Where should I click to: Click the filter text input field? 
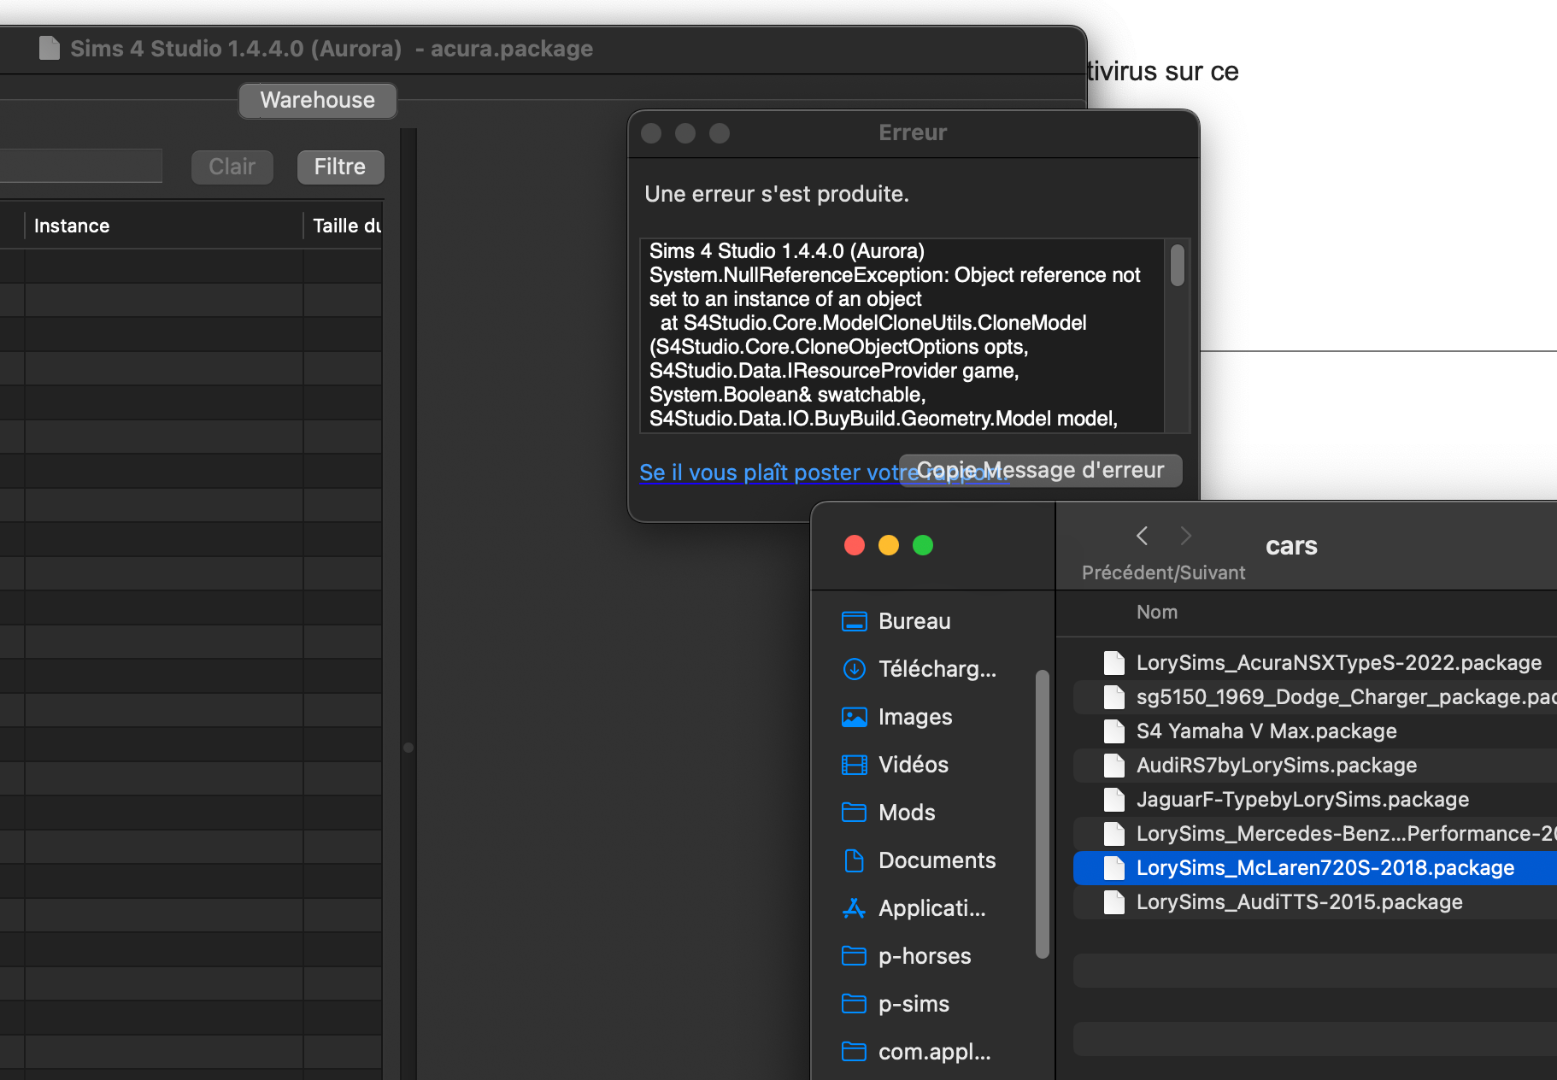(x=80, y=166)
